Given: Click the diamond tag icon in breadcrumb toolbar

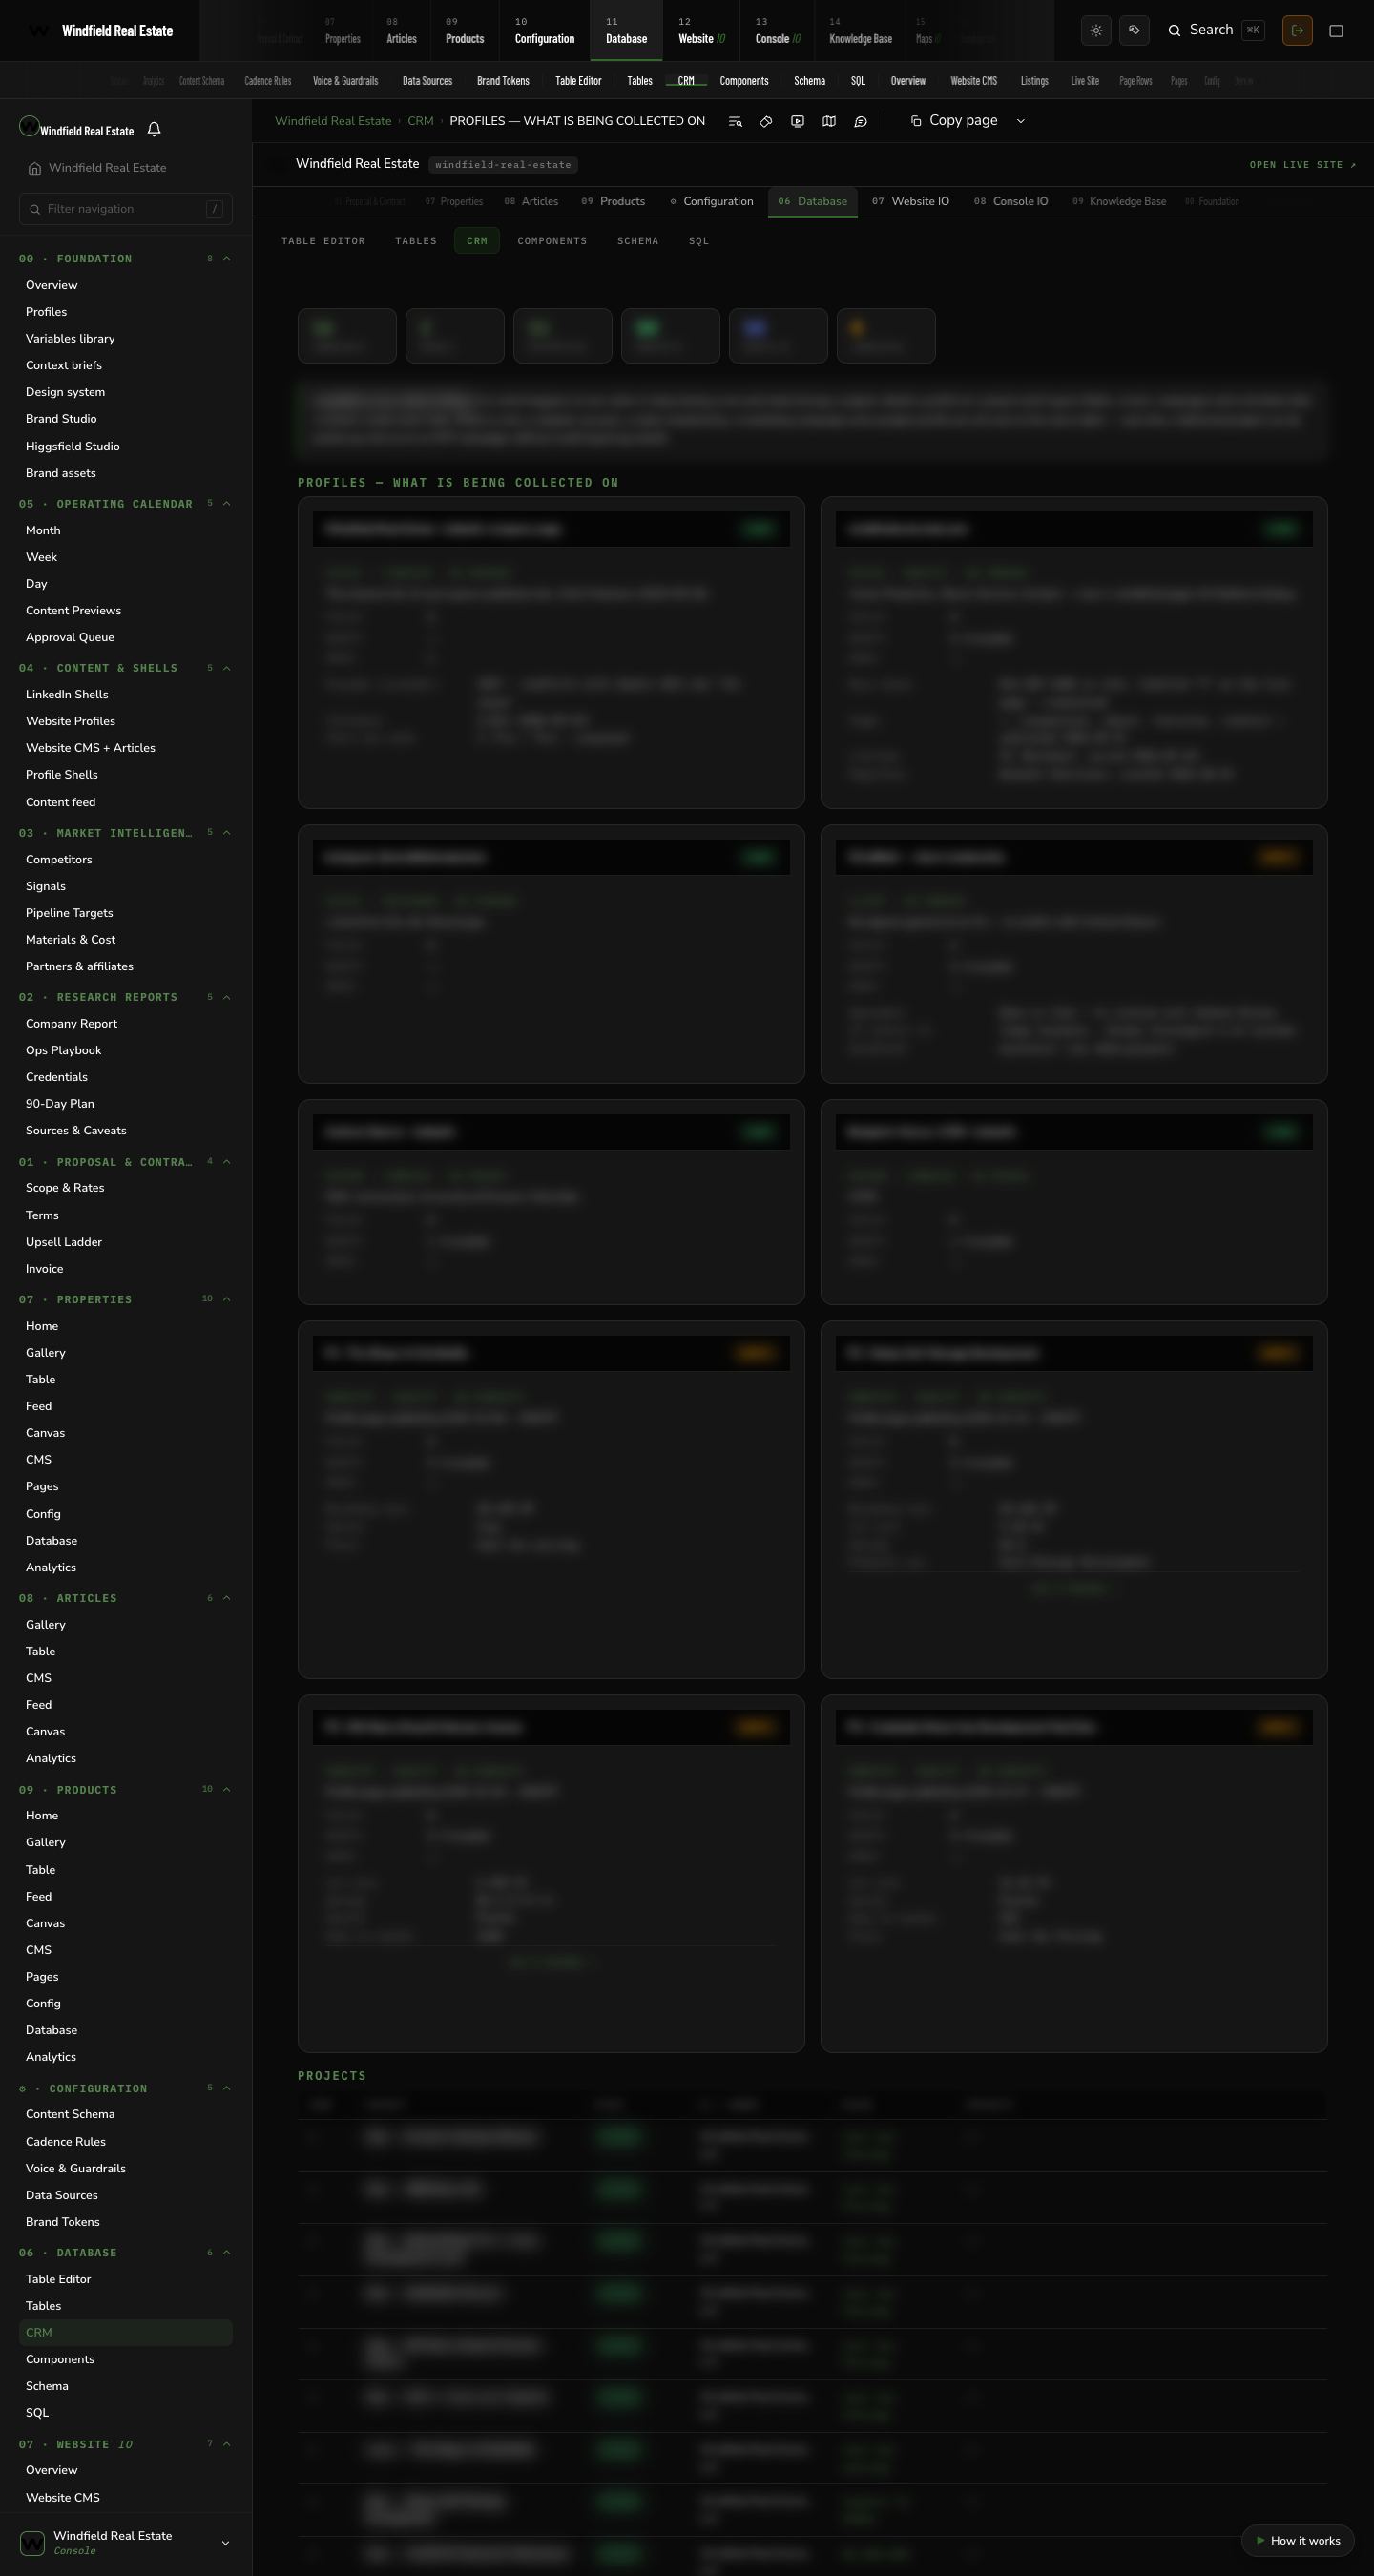Looking at the screenshot, I should (766, 121).
